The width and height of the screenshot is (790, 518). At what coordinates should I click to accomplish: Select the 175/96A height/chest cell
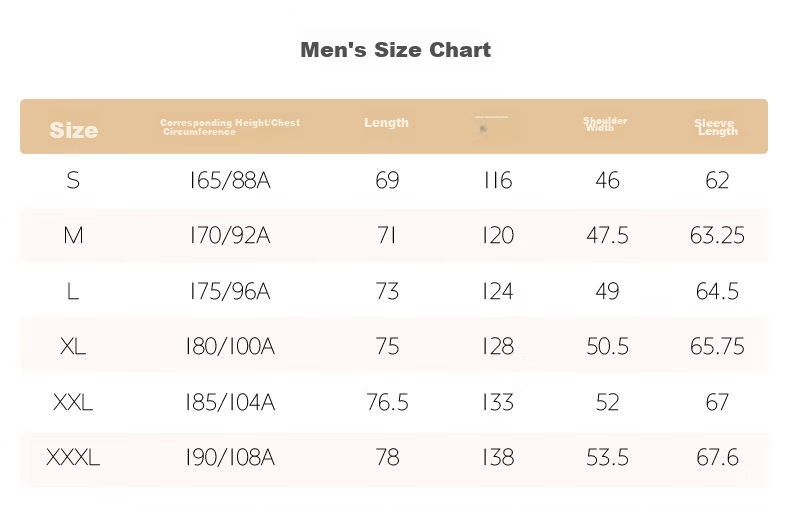[x=230, y=291]
